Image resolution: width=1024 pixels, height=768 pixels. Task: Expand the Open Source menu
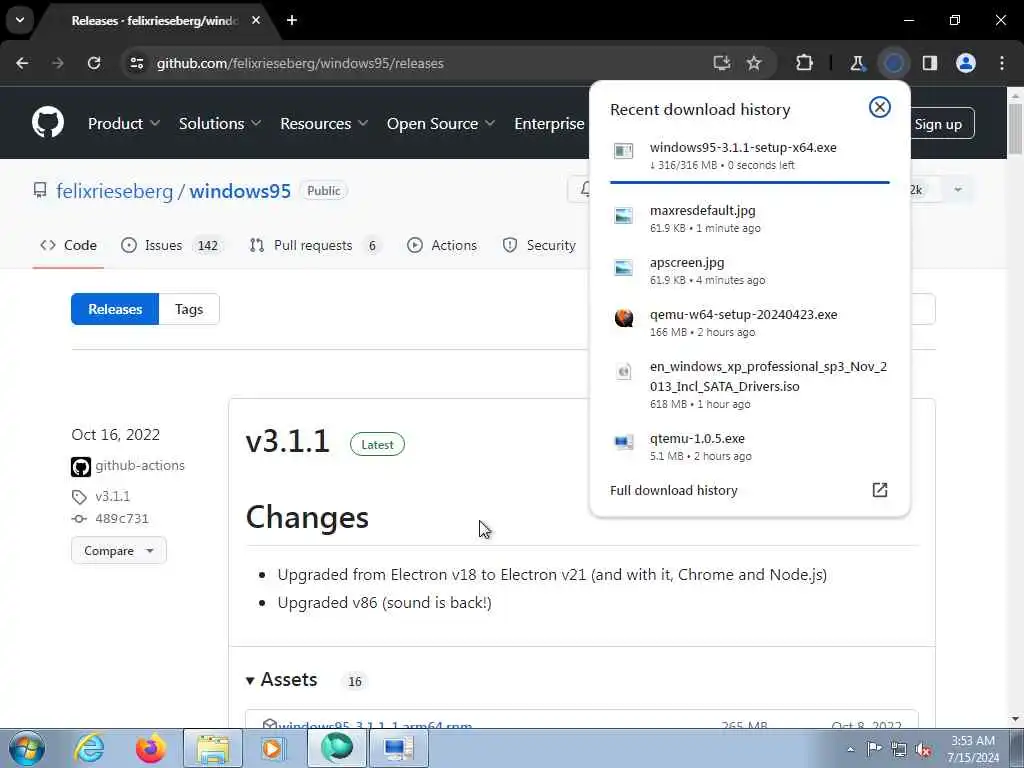(x=441, y=123)
